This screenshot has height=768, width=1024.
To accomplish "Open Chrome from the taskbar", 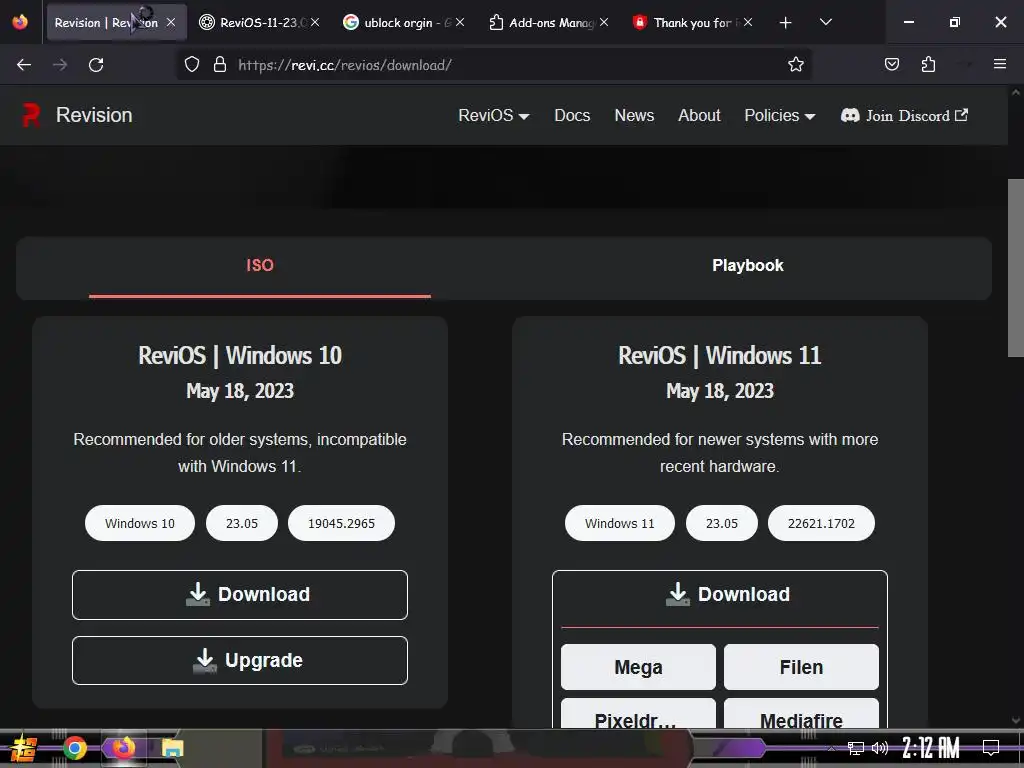I will [74, 748].
